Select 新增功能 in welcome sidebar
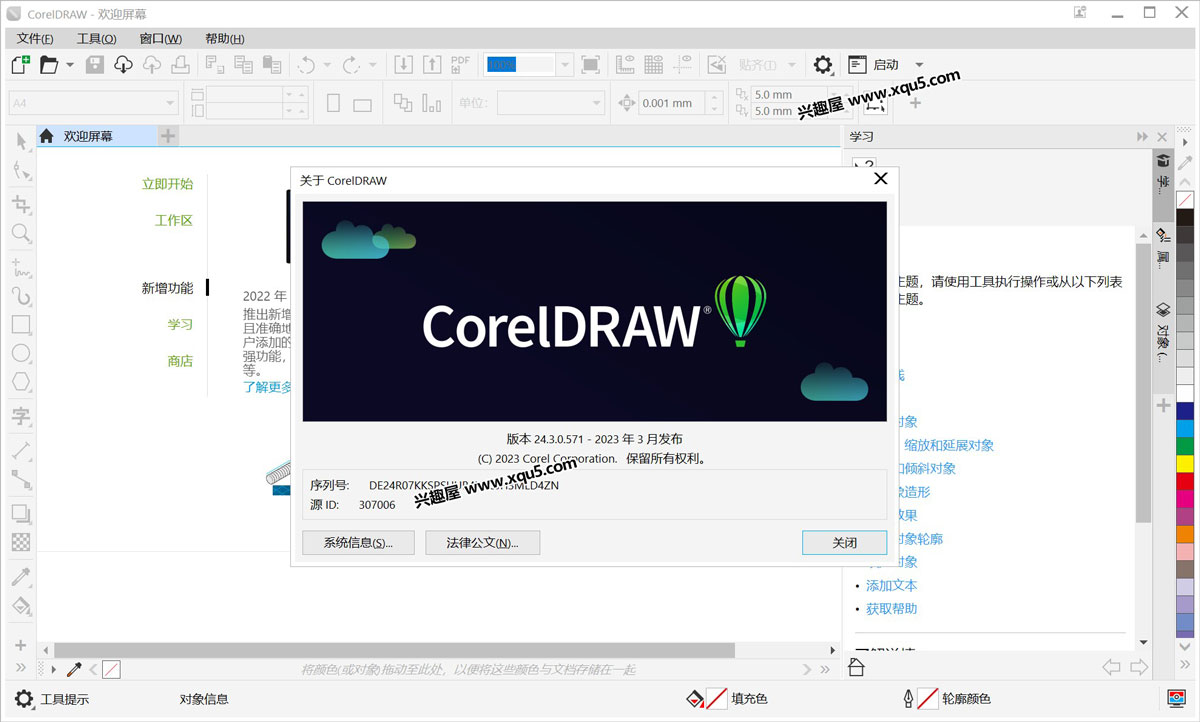The height and width of the screenshot is (722, 1200). (x=167, y=288)
